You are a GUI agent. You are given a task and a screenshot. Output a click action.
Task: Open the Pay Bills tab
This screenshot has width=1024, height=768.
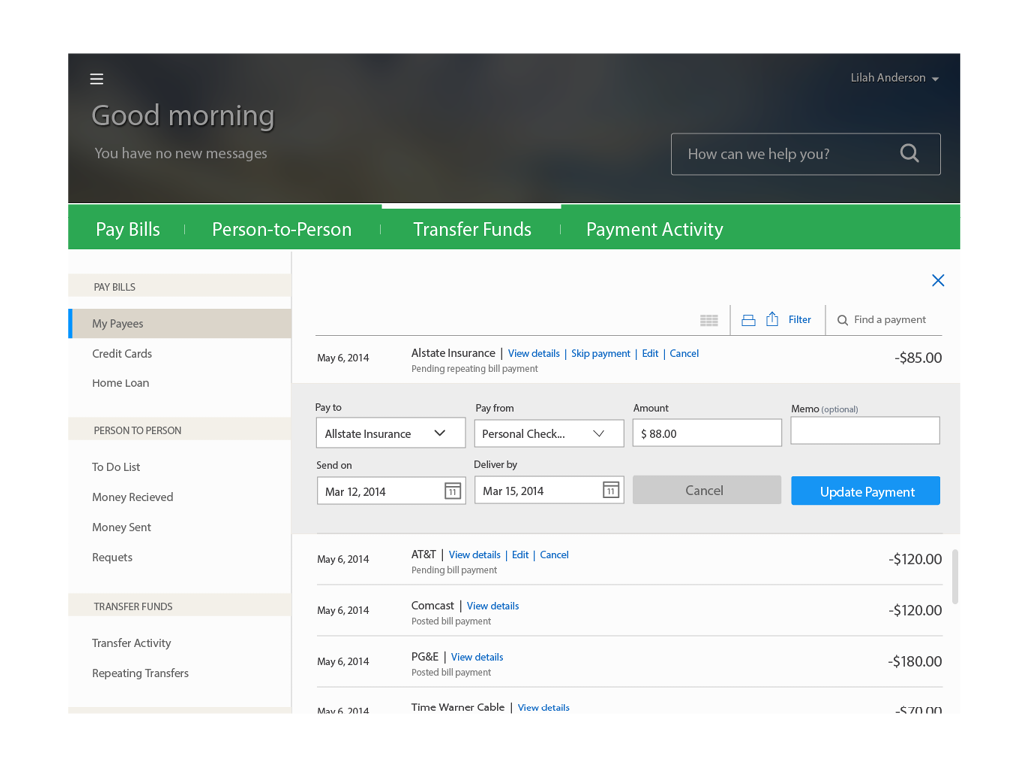tap(127, 229)
